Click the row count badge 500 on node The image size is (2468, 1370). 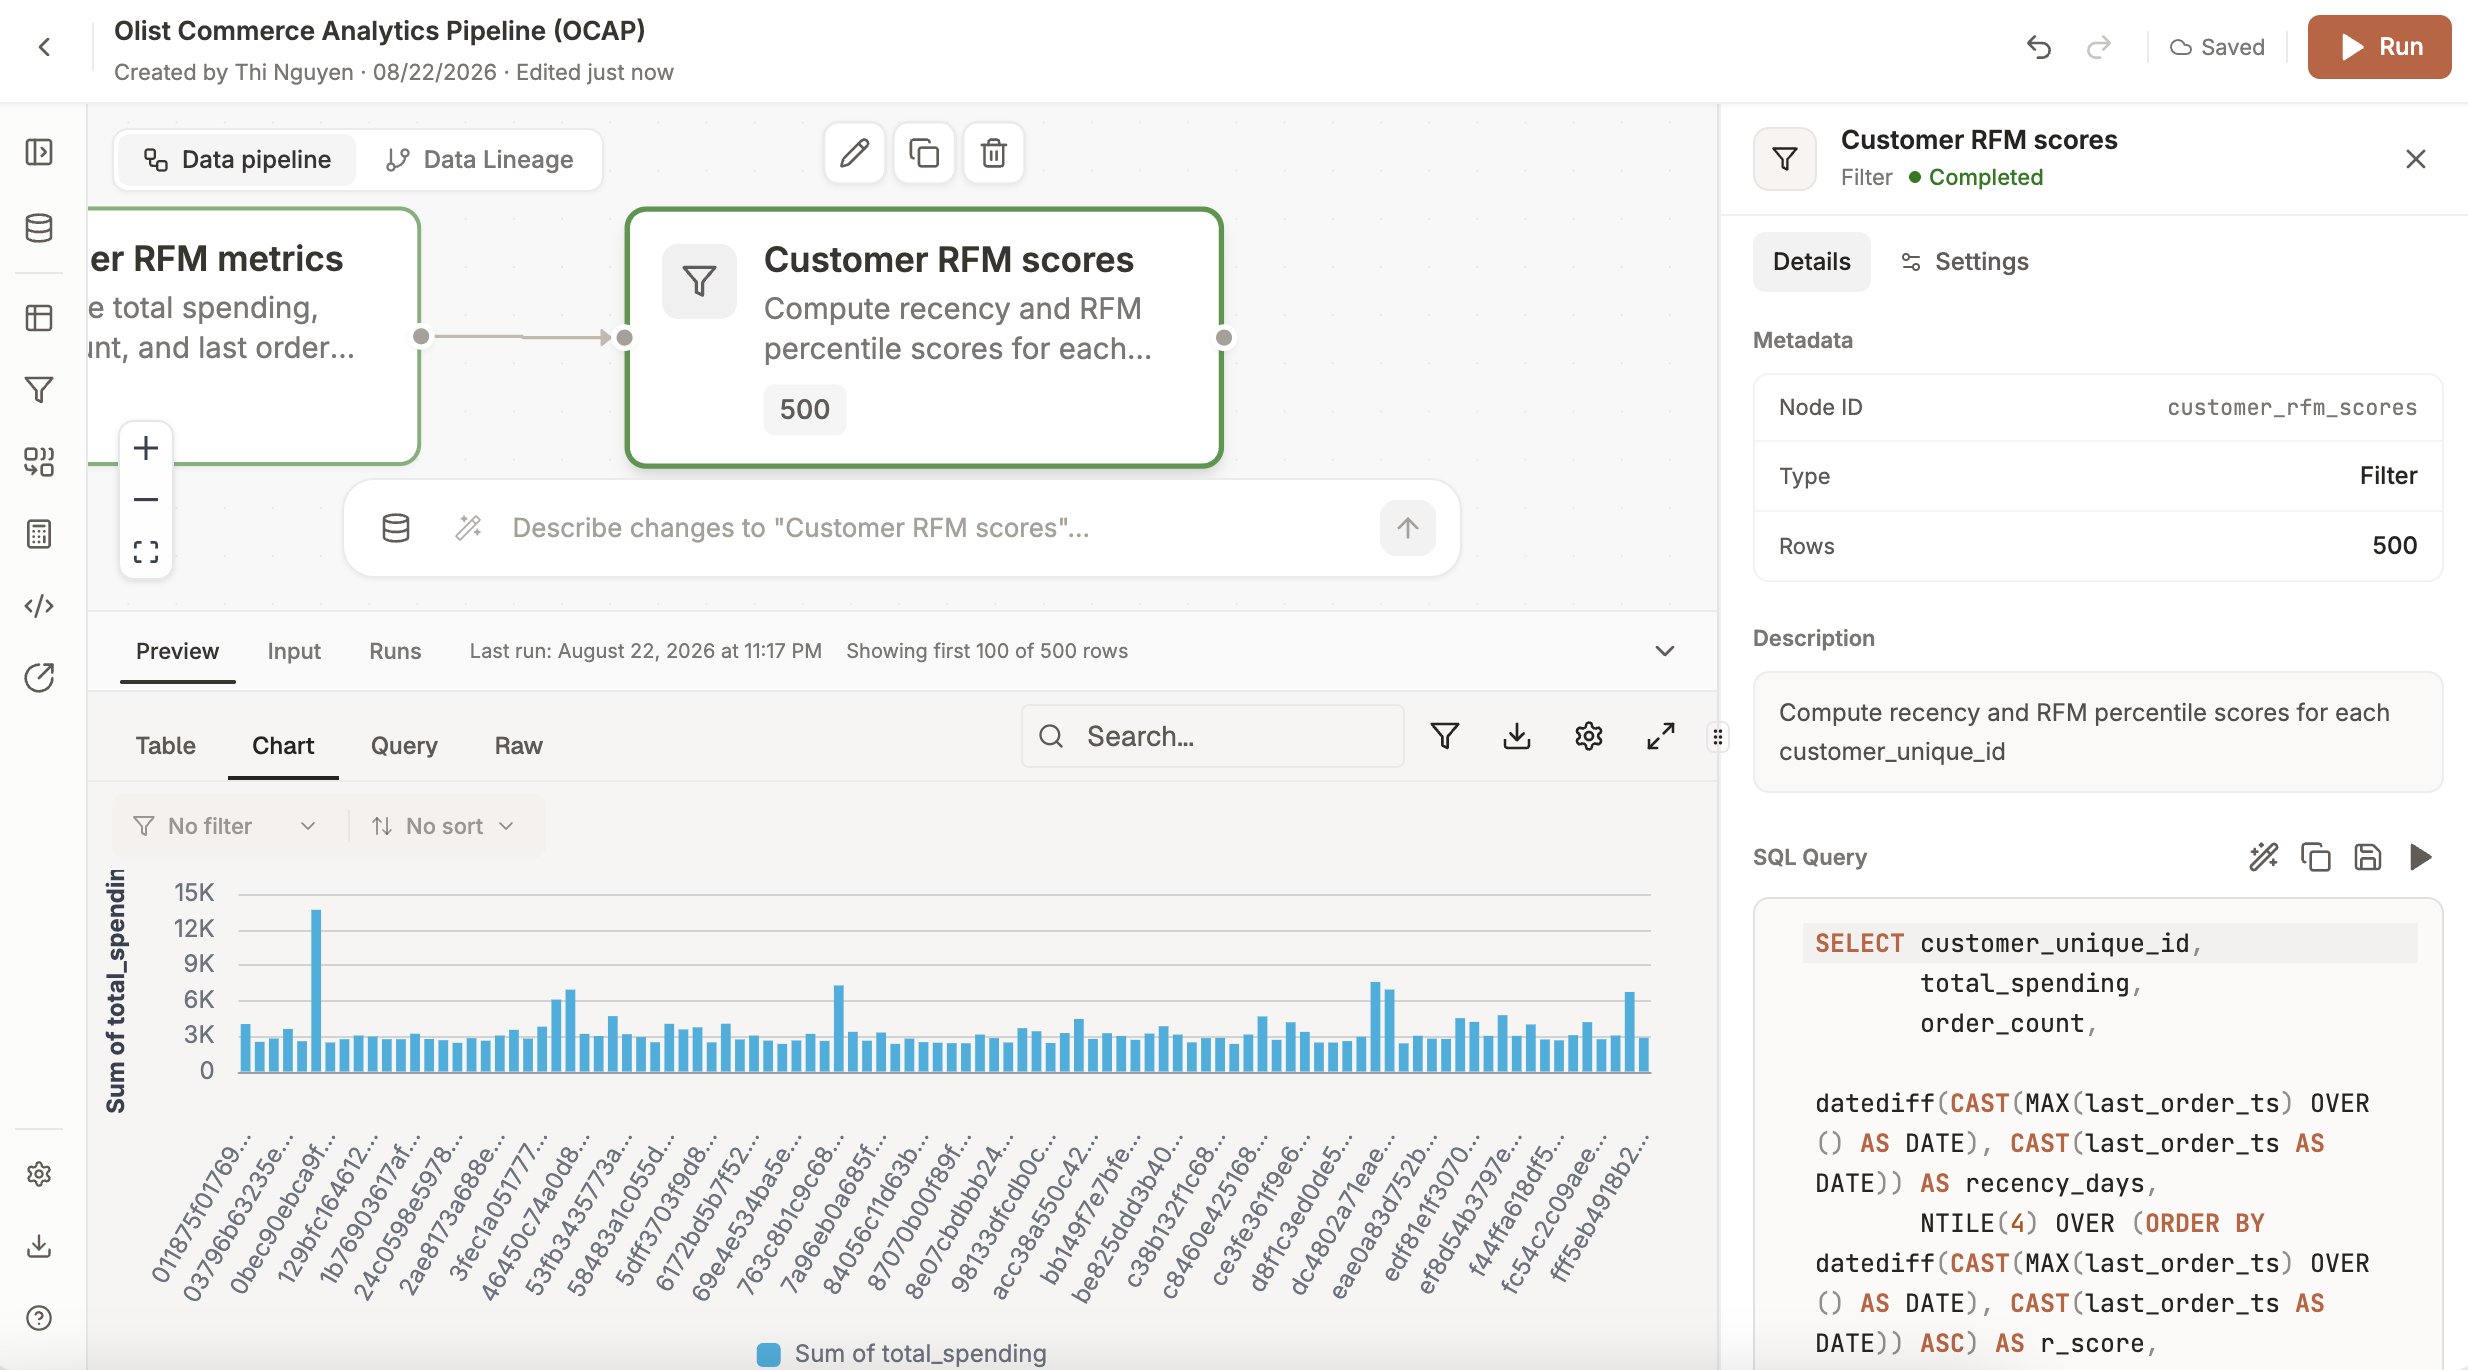coord(805,410)
